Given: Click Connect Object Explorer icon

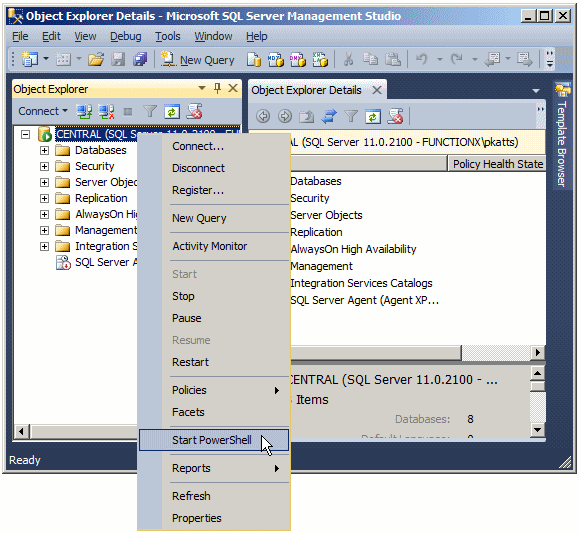Looking at the screenshot, I should pyautogui.click(x=84, y=111).
